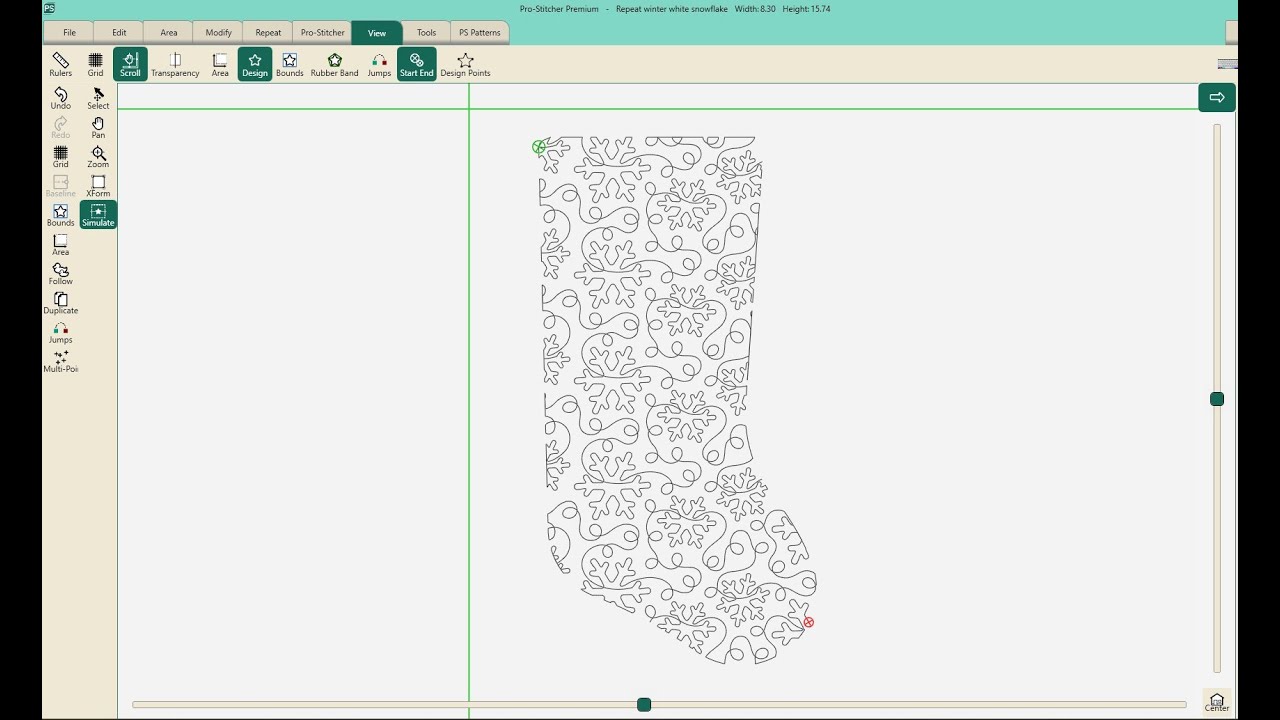Click the Multi-Point icon
This screenshot has height=720, width=1280.
pyautogui.click(x=61, y=361)
